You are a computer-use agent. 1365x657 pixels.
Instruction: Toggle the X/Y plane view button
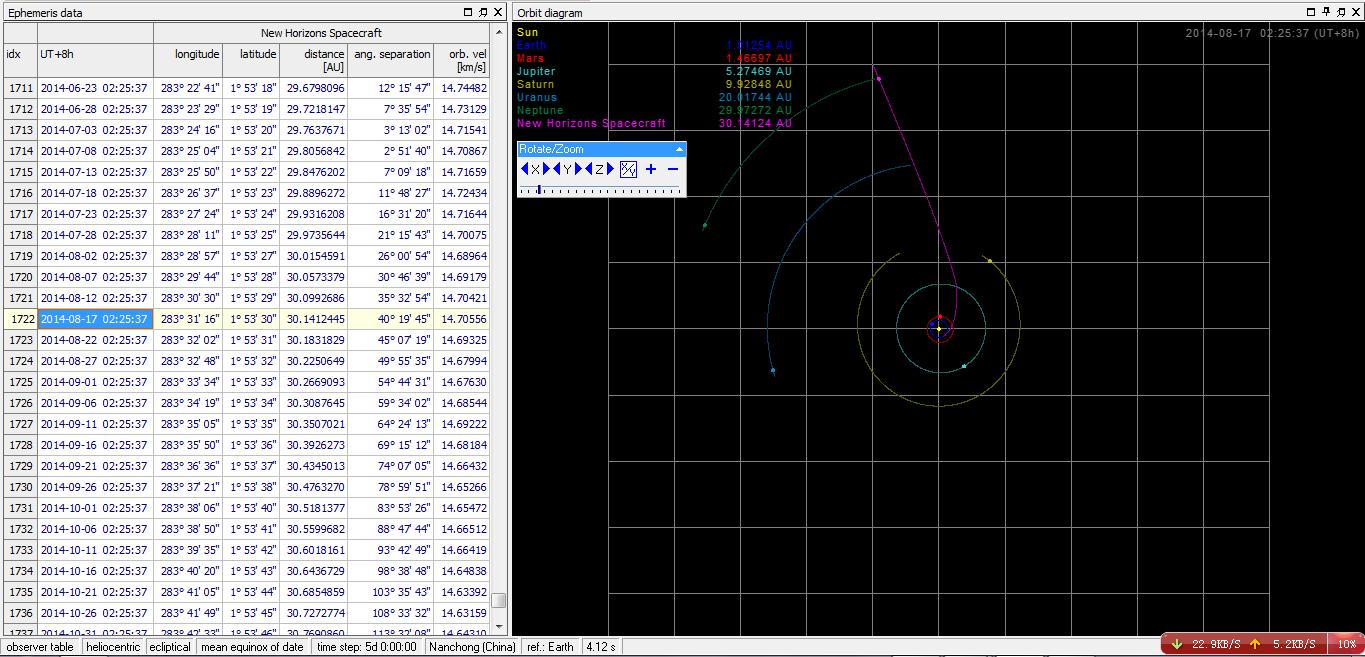628,169
